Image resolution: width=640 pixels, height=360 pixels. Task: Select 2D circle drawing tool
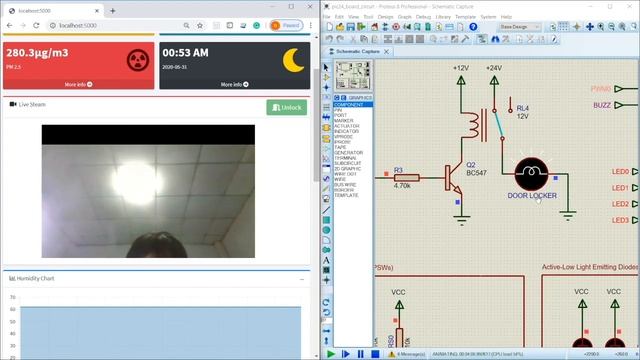(326, 230)
